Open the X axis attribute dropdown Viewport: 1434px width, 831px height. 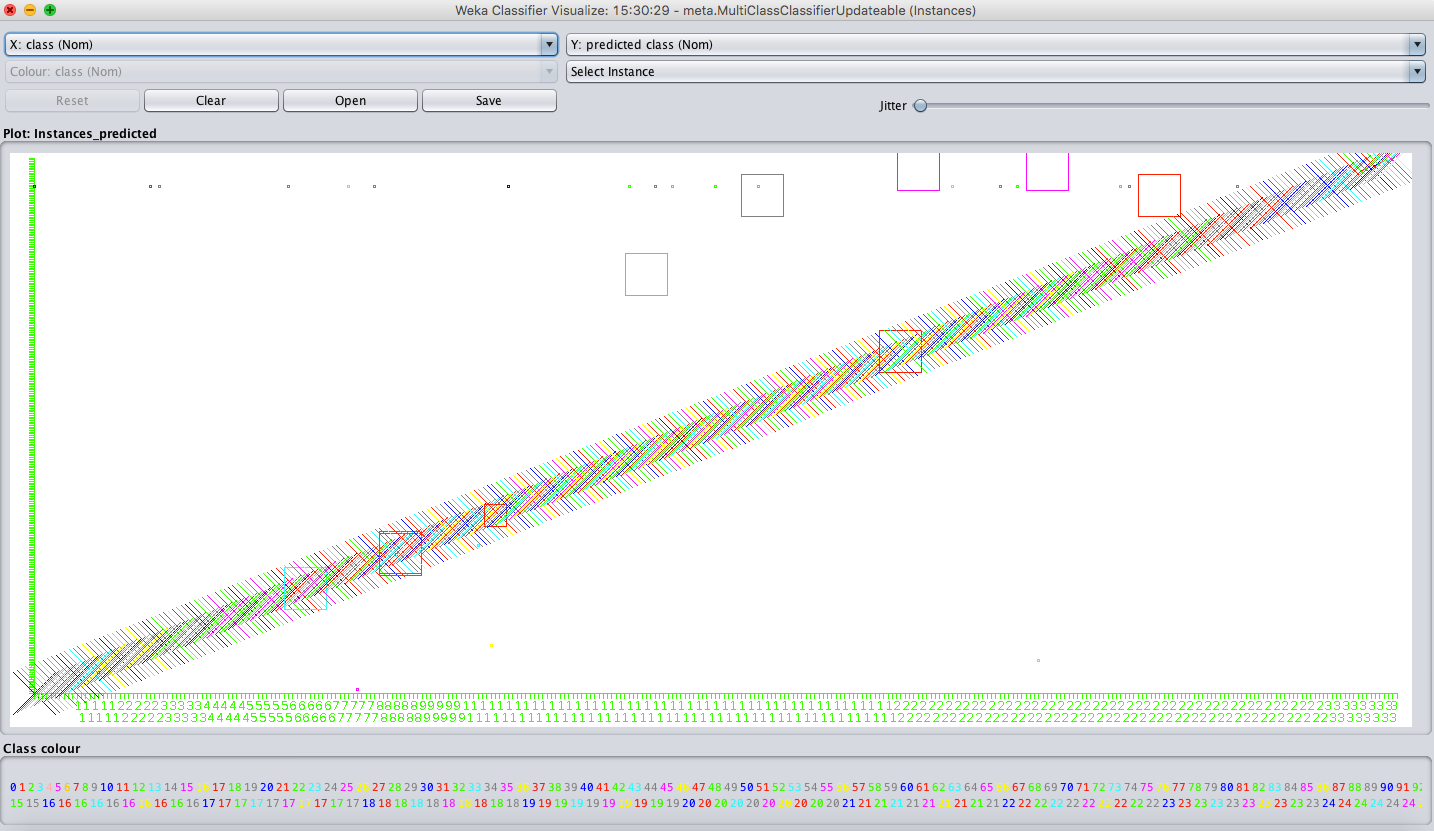[281, 44]
